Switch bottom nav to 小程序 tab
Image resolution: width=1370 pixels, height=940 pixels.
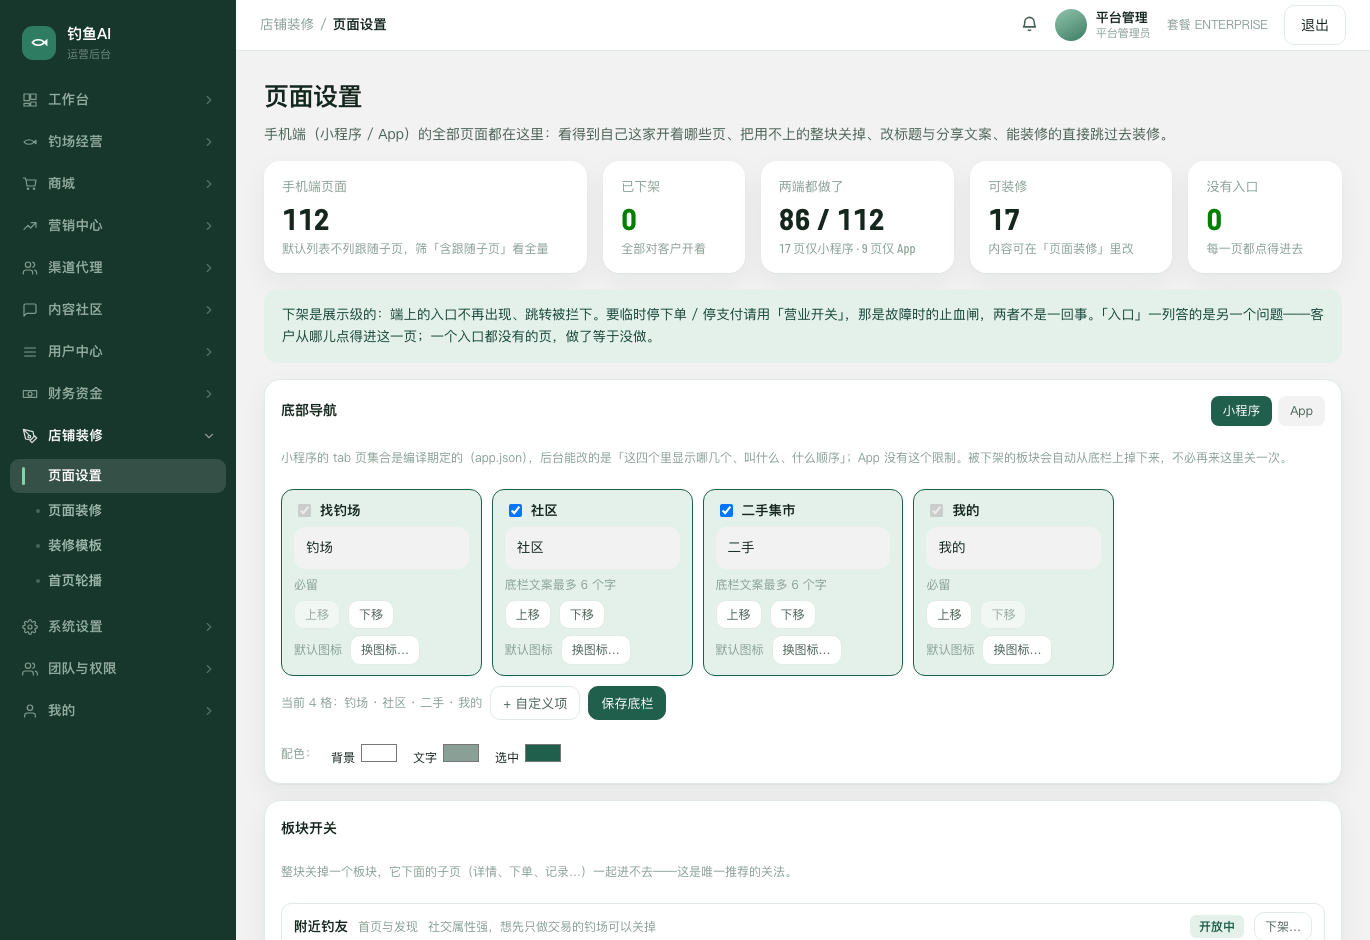click(1241, 411)
